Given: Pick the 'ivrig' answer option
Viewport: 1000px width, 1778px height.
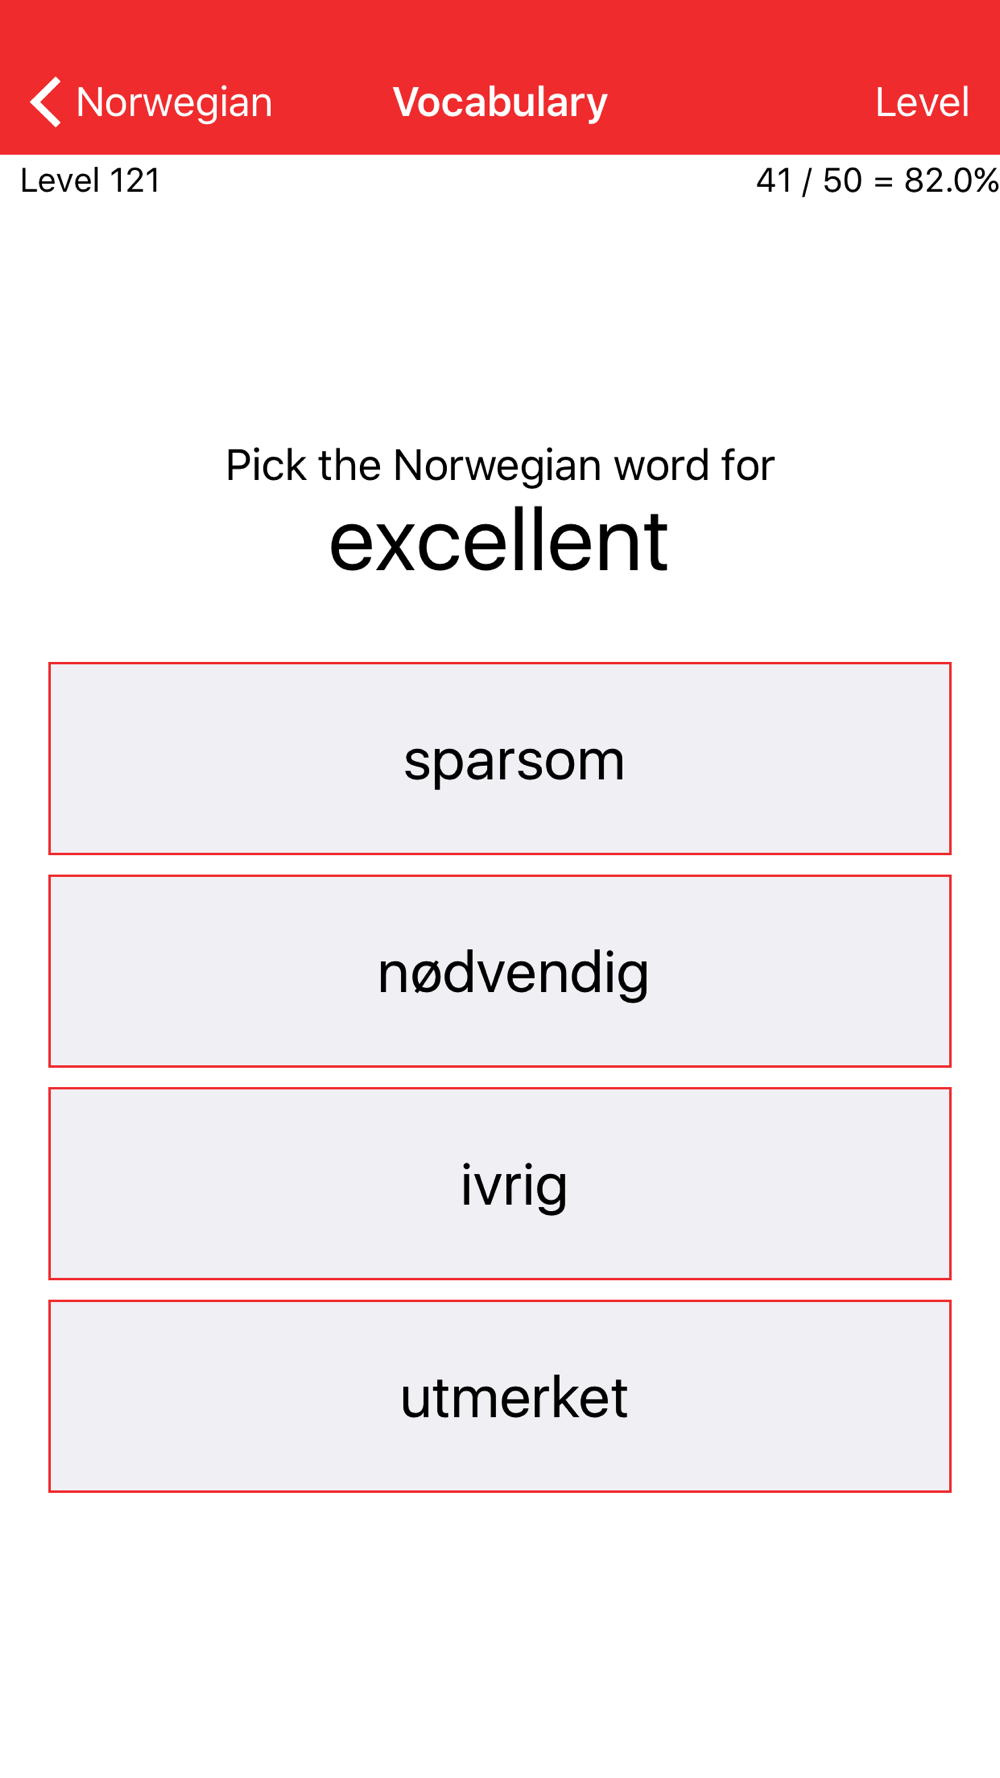Looking at the screenshot, I should click(x=500, y=1183).
